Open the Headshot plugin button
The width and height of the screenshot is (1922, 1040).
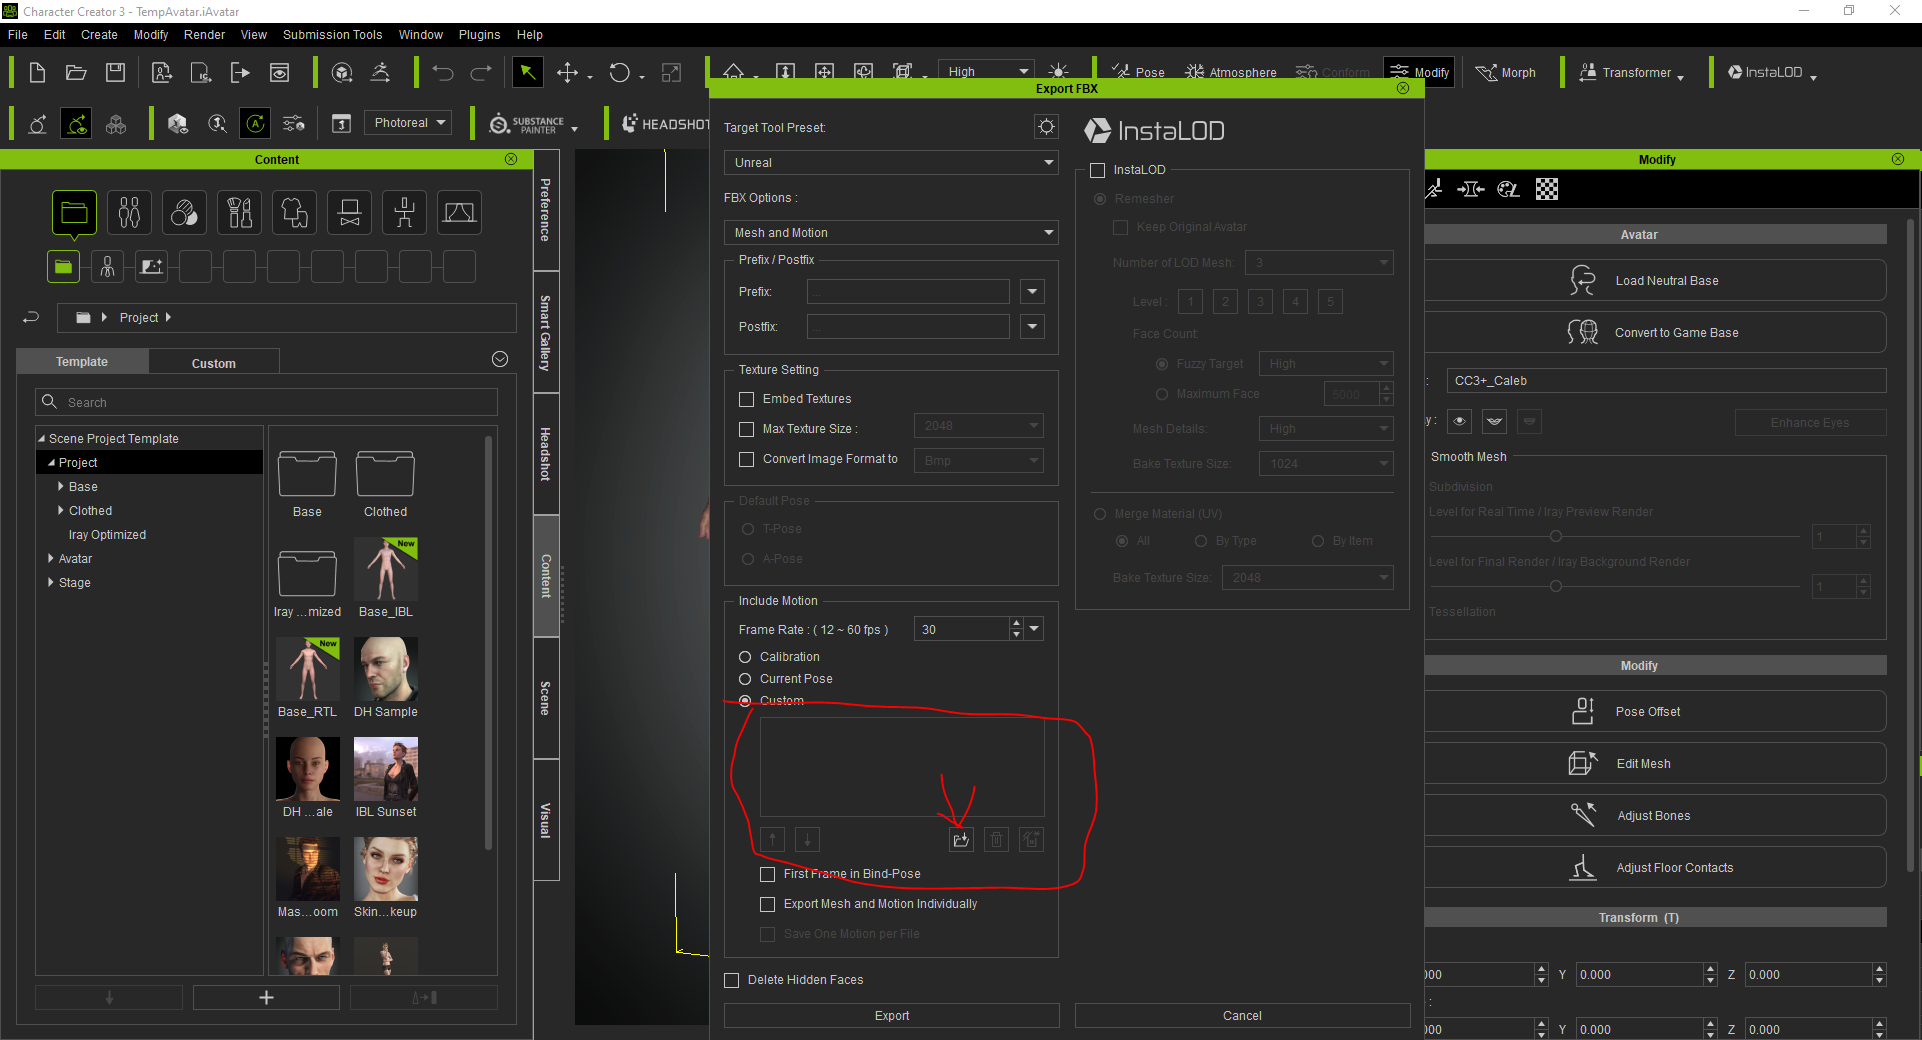(x=665, y=124)
